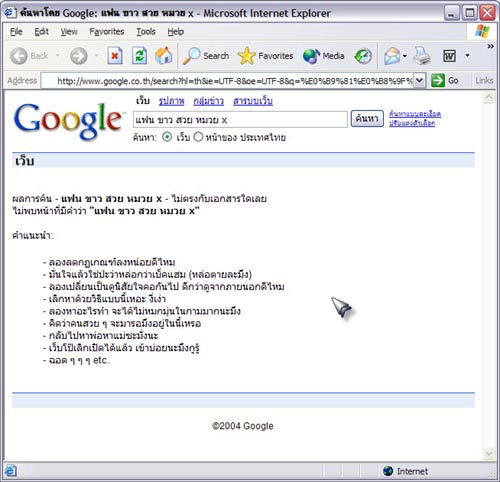Expand the address bar dropdown
The image size is (500, 482).
[x=420, y=80]
